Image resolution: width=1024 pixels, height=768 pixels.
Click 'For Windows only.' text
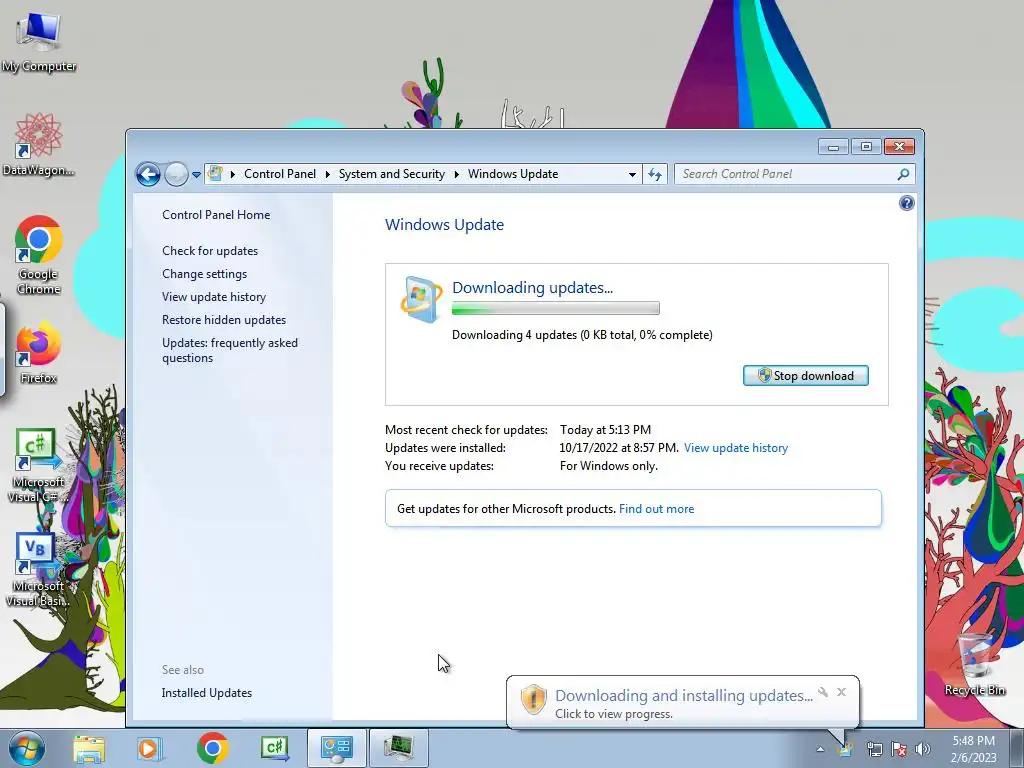pyautogui.click(x=609, y=466)
